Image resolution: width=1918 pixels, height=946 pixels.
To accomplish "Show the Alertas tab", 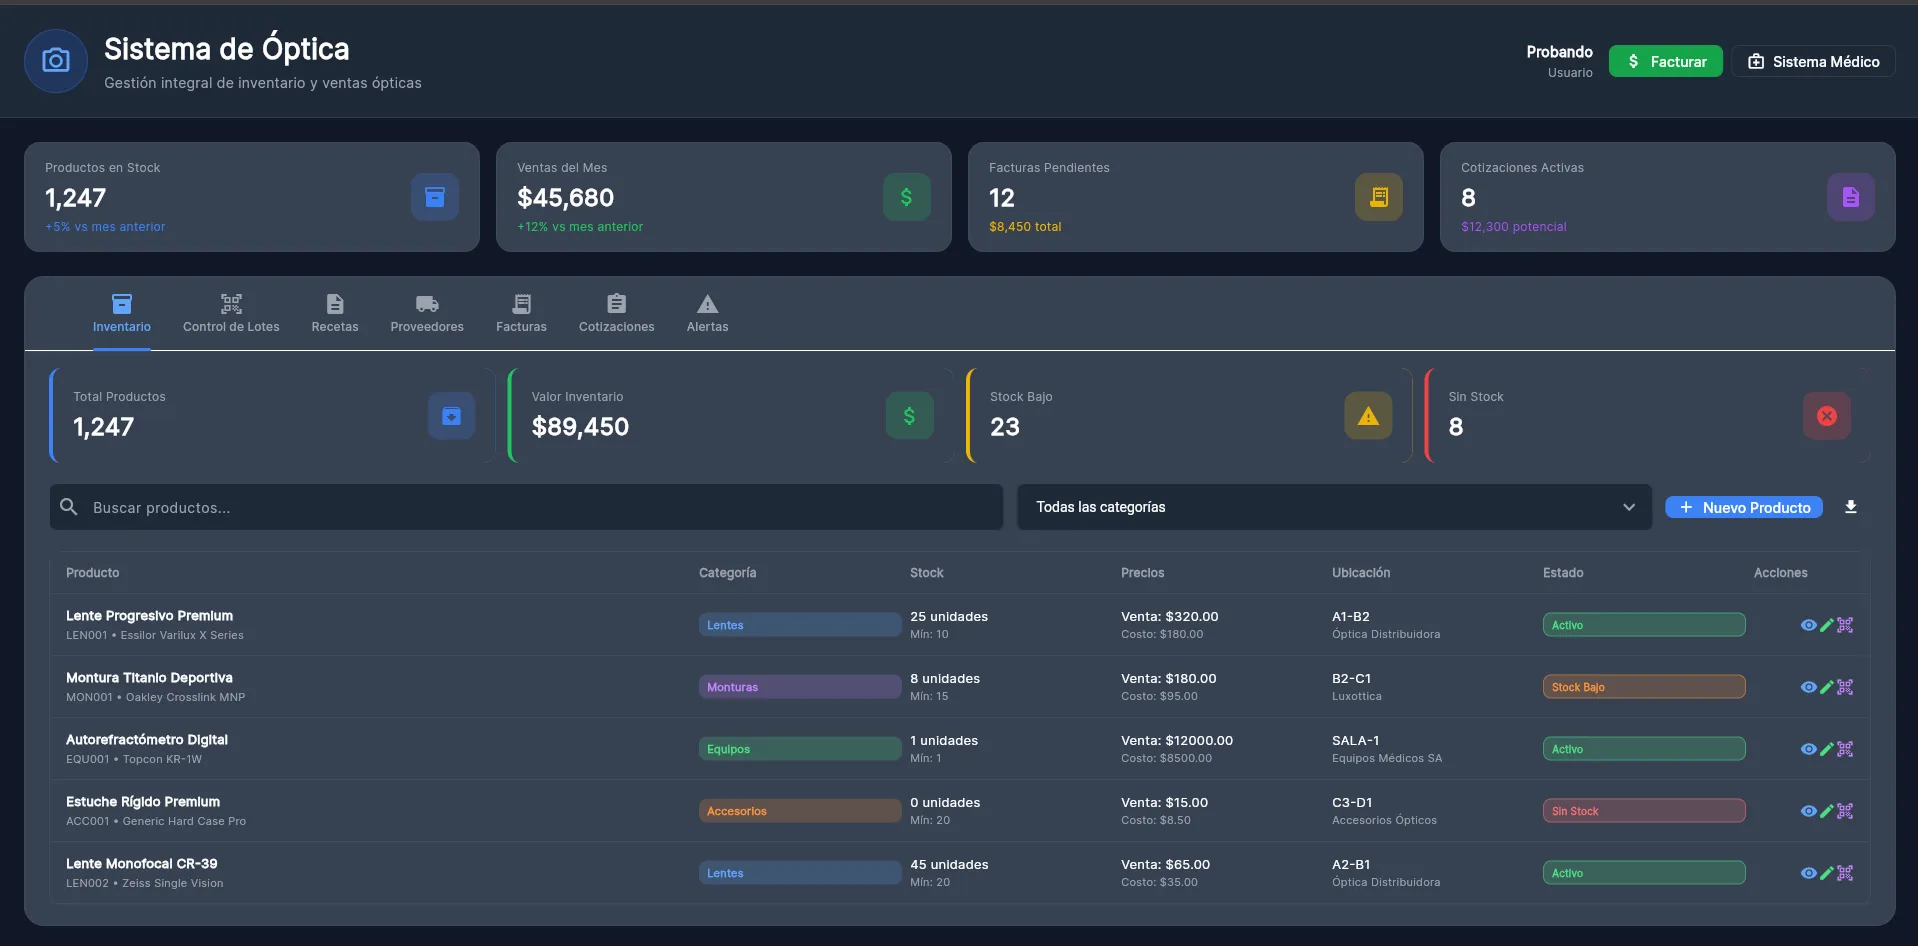I will click(708, 314).
